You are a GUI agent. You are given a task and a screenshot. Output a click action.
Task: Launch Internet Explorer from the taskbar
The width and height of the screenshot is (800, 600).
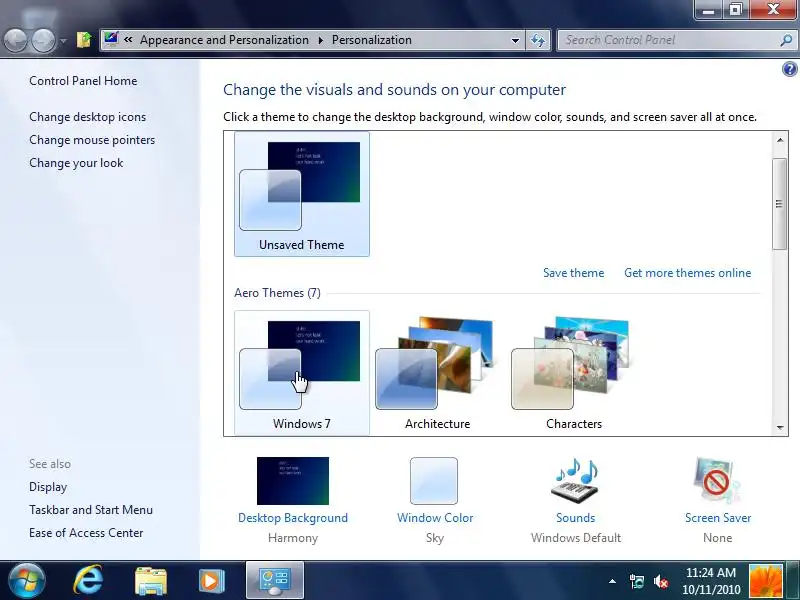(x=88, y=581)
